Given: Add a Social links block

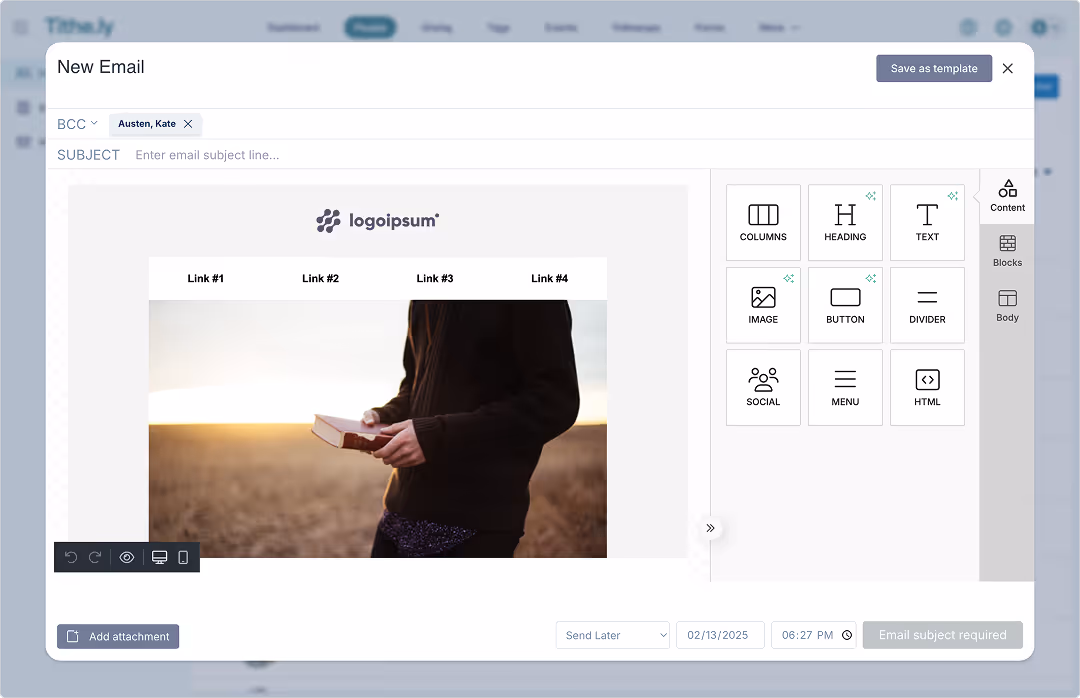Looking at the screenshot, I should tap(763, 387).
